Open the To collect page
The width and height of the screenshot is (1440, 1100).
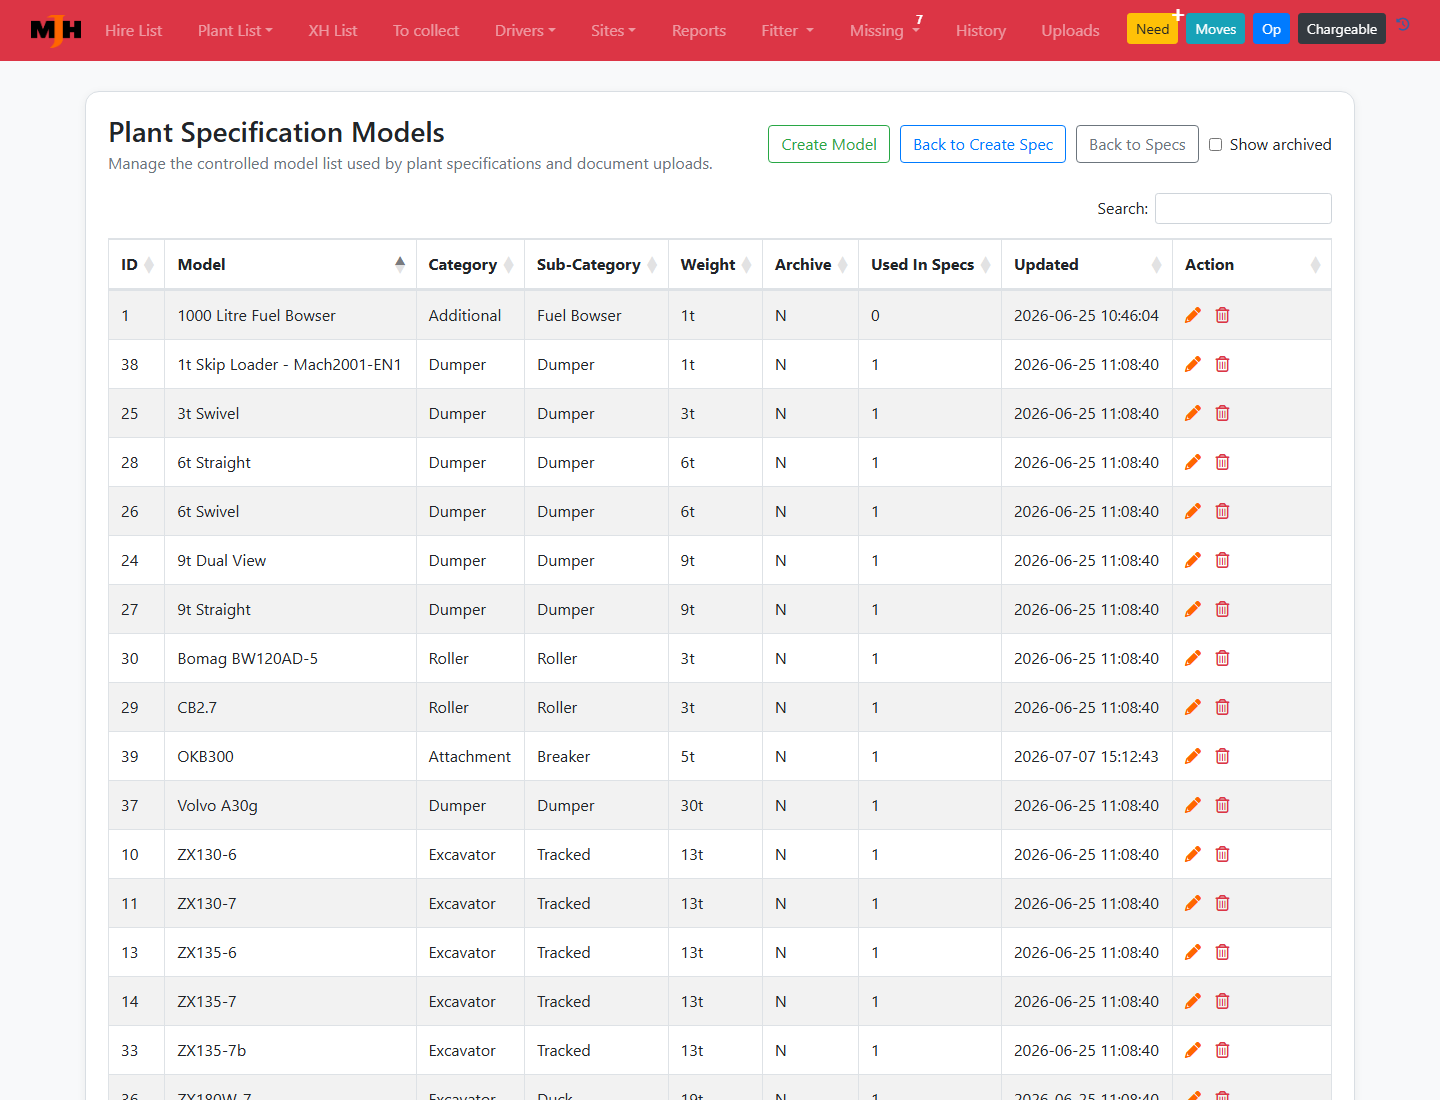tap(426, 31)
